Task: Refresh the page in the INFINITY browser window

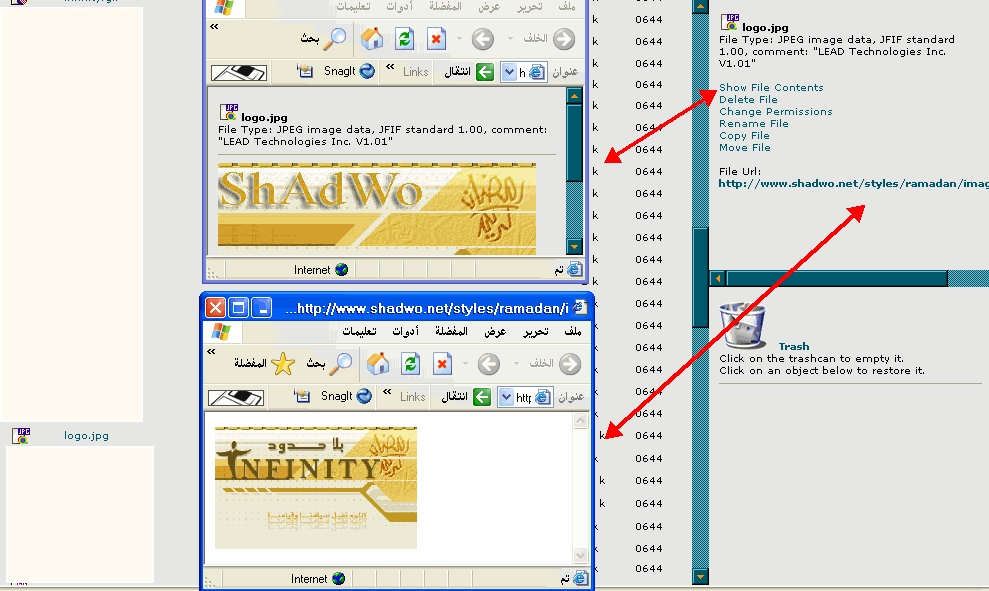Action: click(411, 364)
